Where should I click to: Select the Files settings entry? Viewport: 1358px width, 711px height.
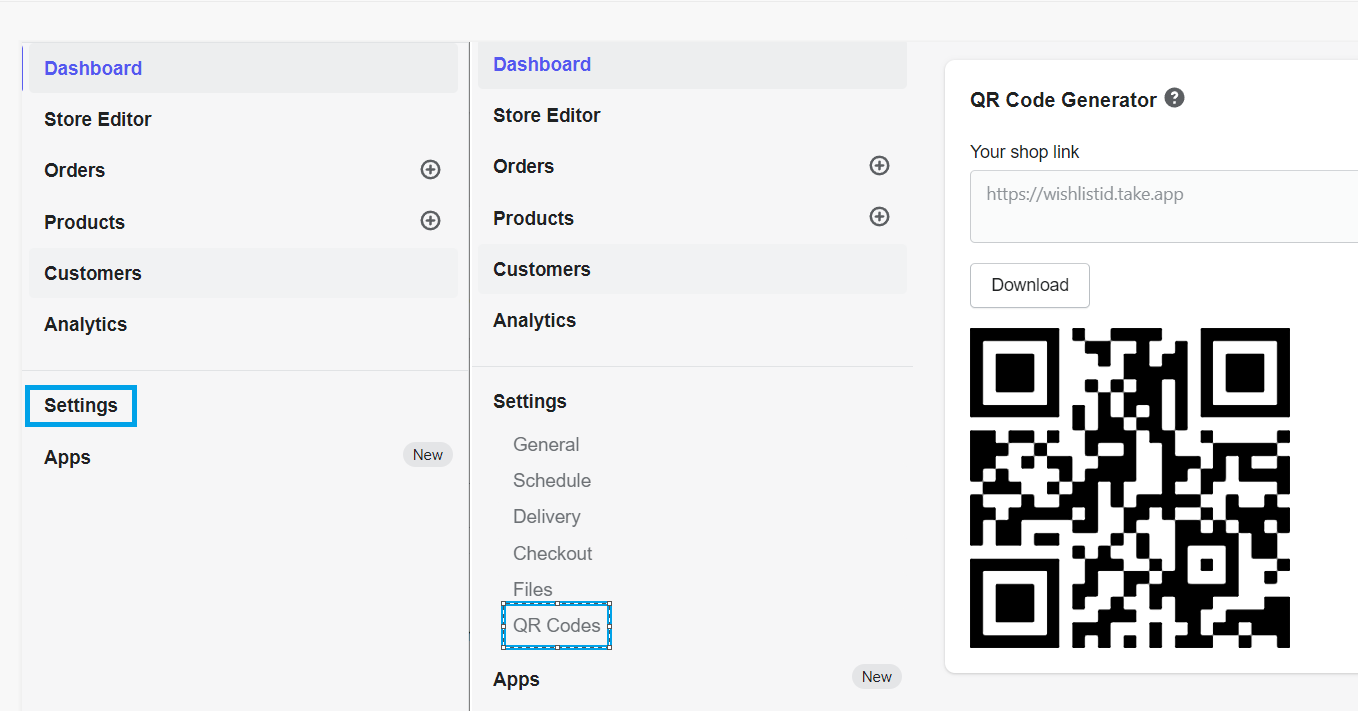click(x=533, y=590)
